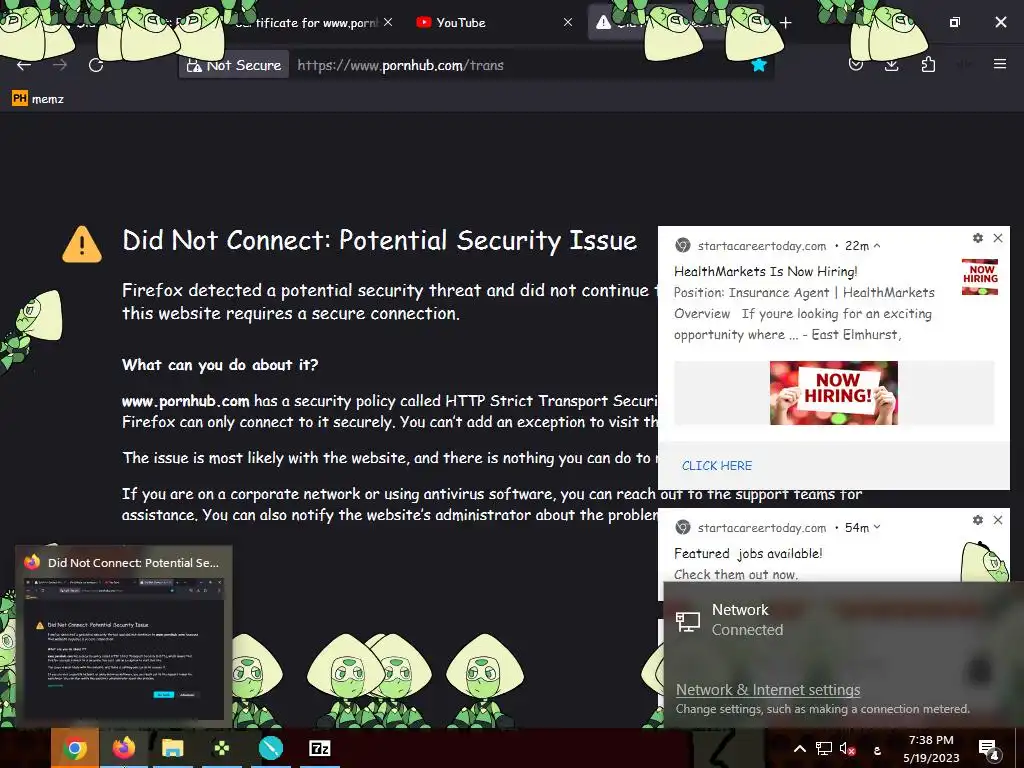Open the Pocket save icon
The width and height of the screenshot is (1024, 768).
coord(856,65)
